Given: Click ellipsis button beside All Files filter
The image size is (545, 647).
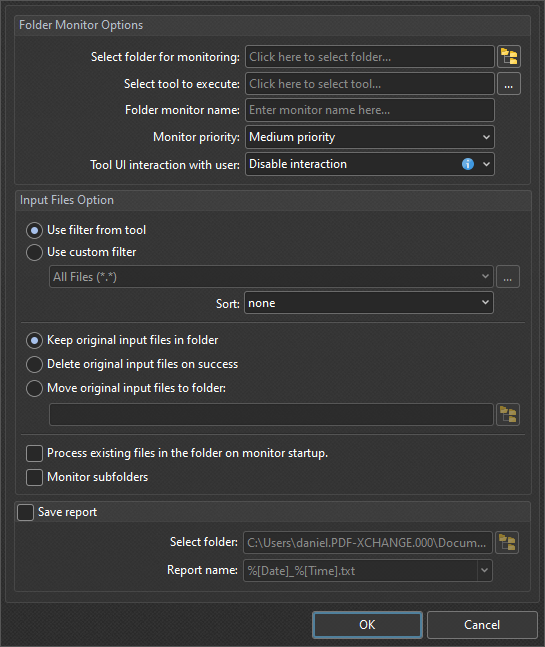Looking at the screenshot, I should (x=507, y=277).
